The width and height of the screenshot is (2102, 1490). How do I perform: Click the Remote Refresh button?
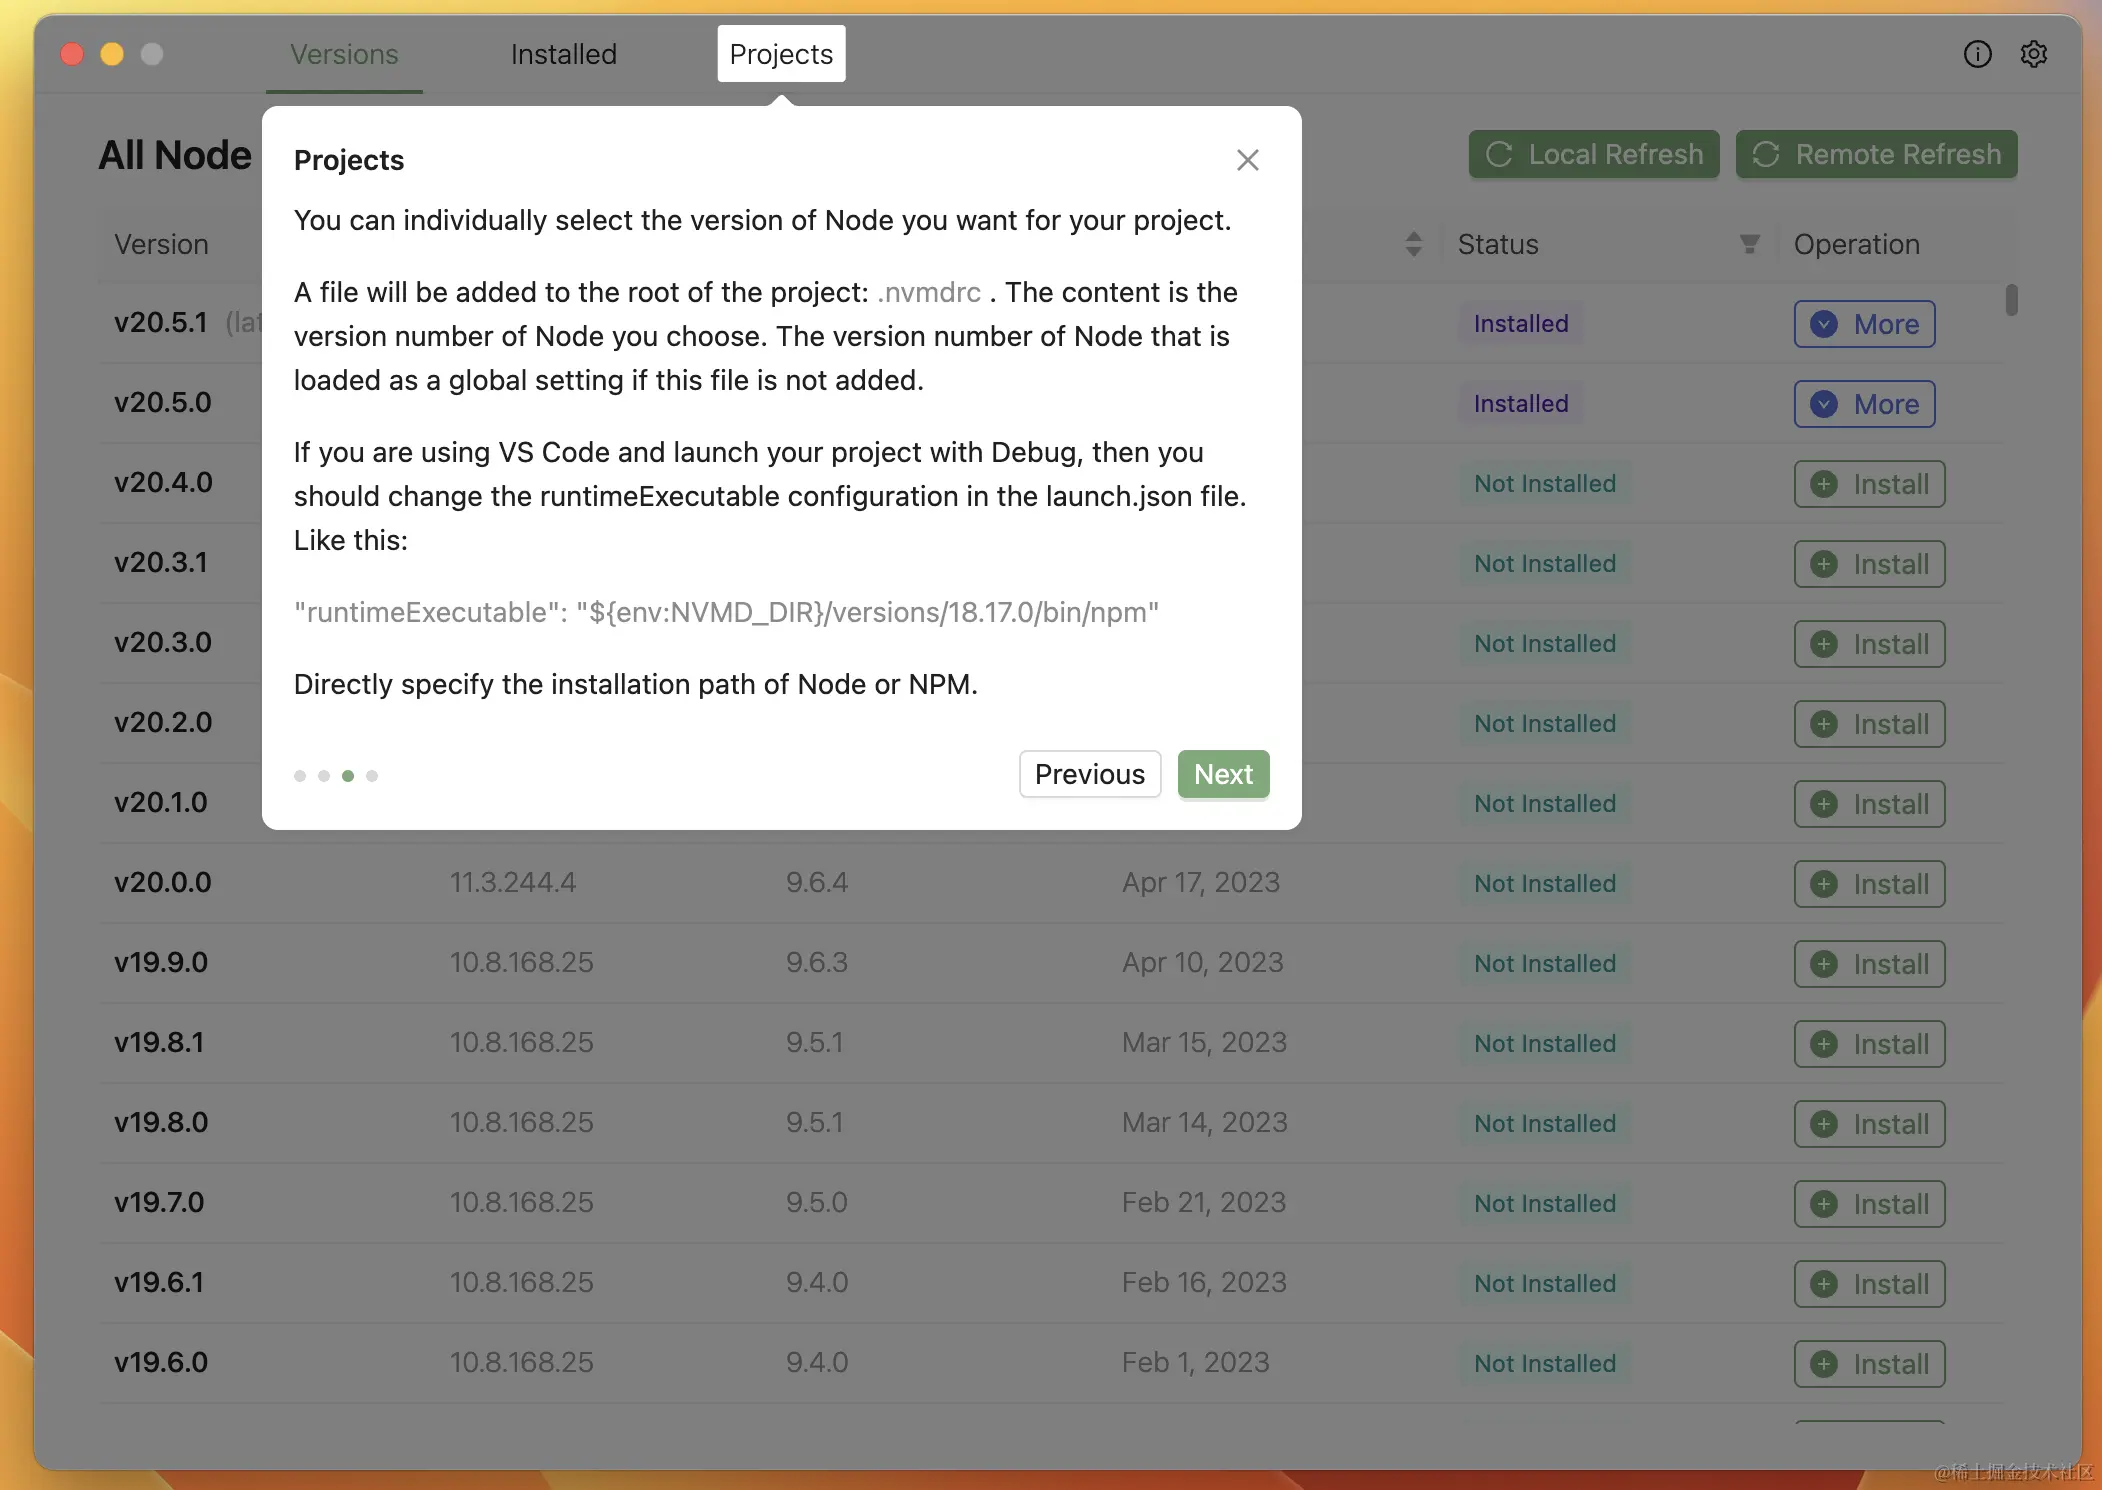1876,154
